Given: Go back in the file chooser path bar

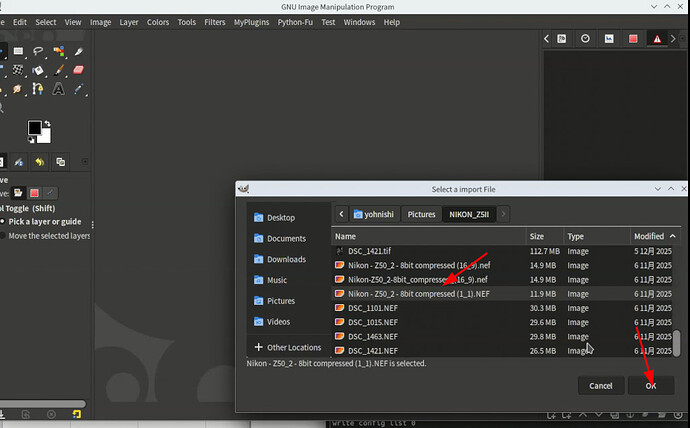Looking at the screenshot, I should (x=341, y=214).
